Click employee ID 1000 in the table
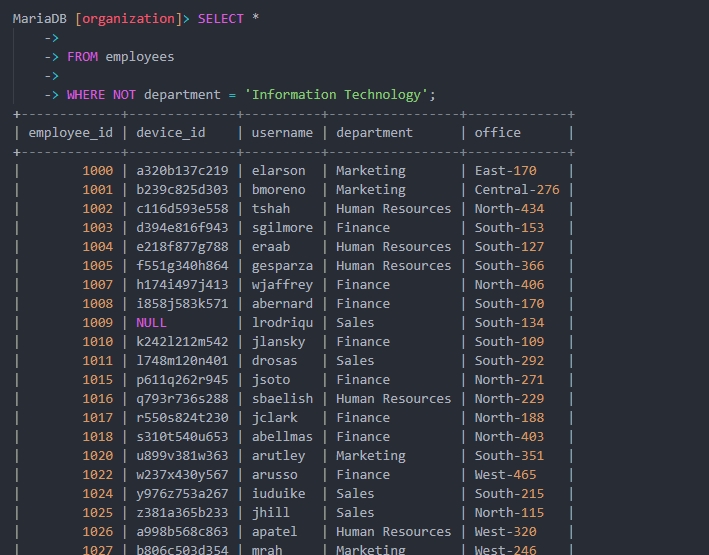709x555 pixels. pyautogui.click(x=98, y=171)
